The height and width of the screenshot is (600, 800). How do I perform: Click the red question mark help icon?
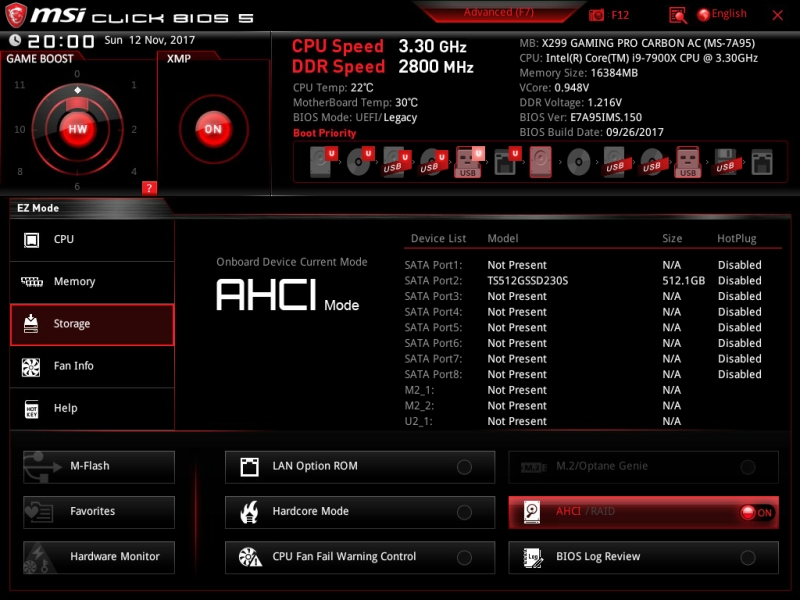pyautogui.click(x=149, y=188)
